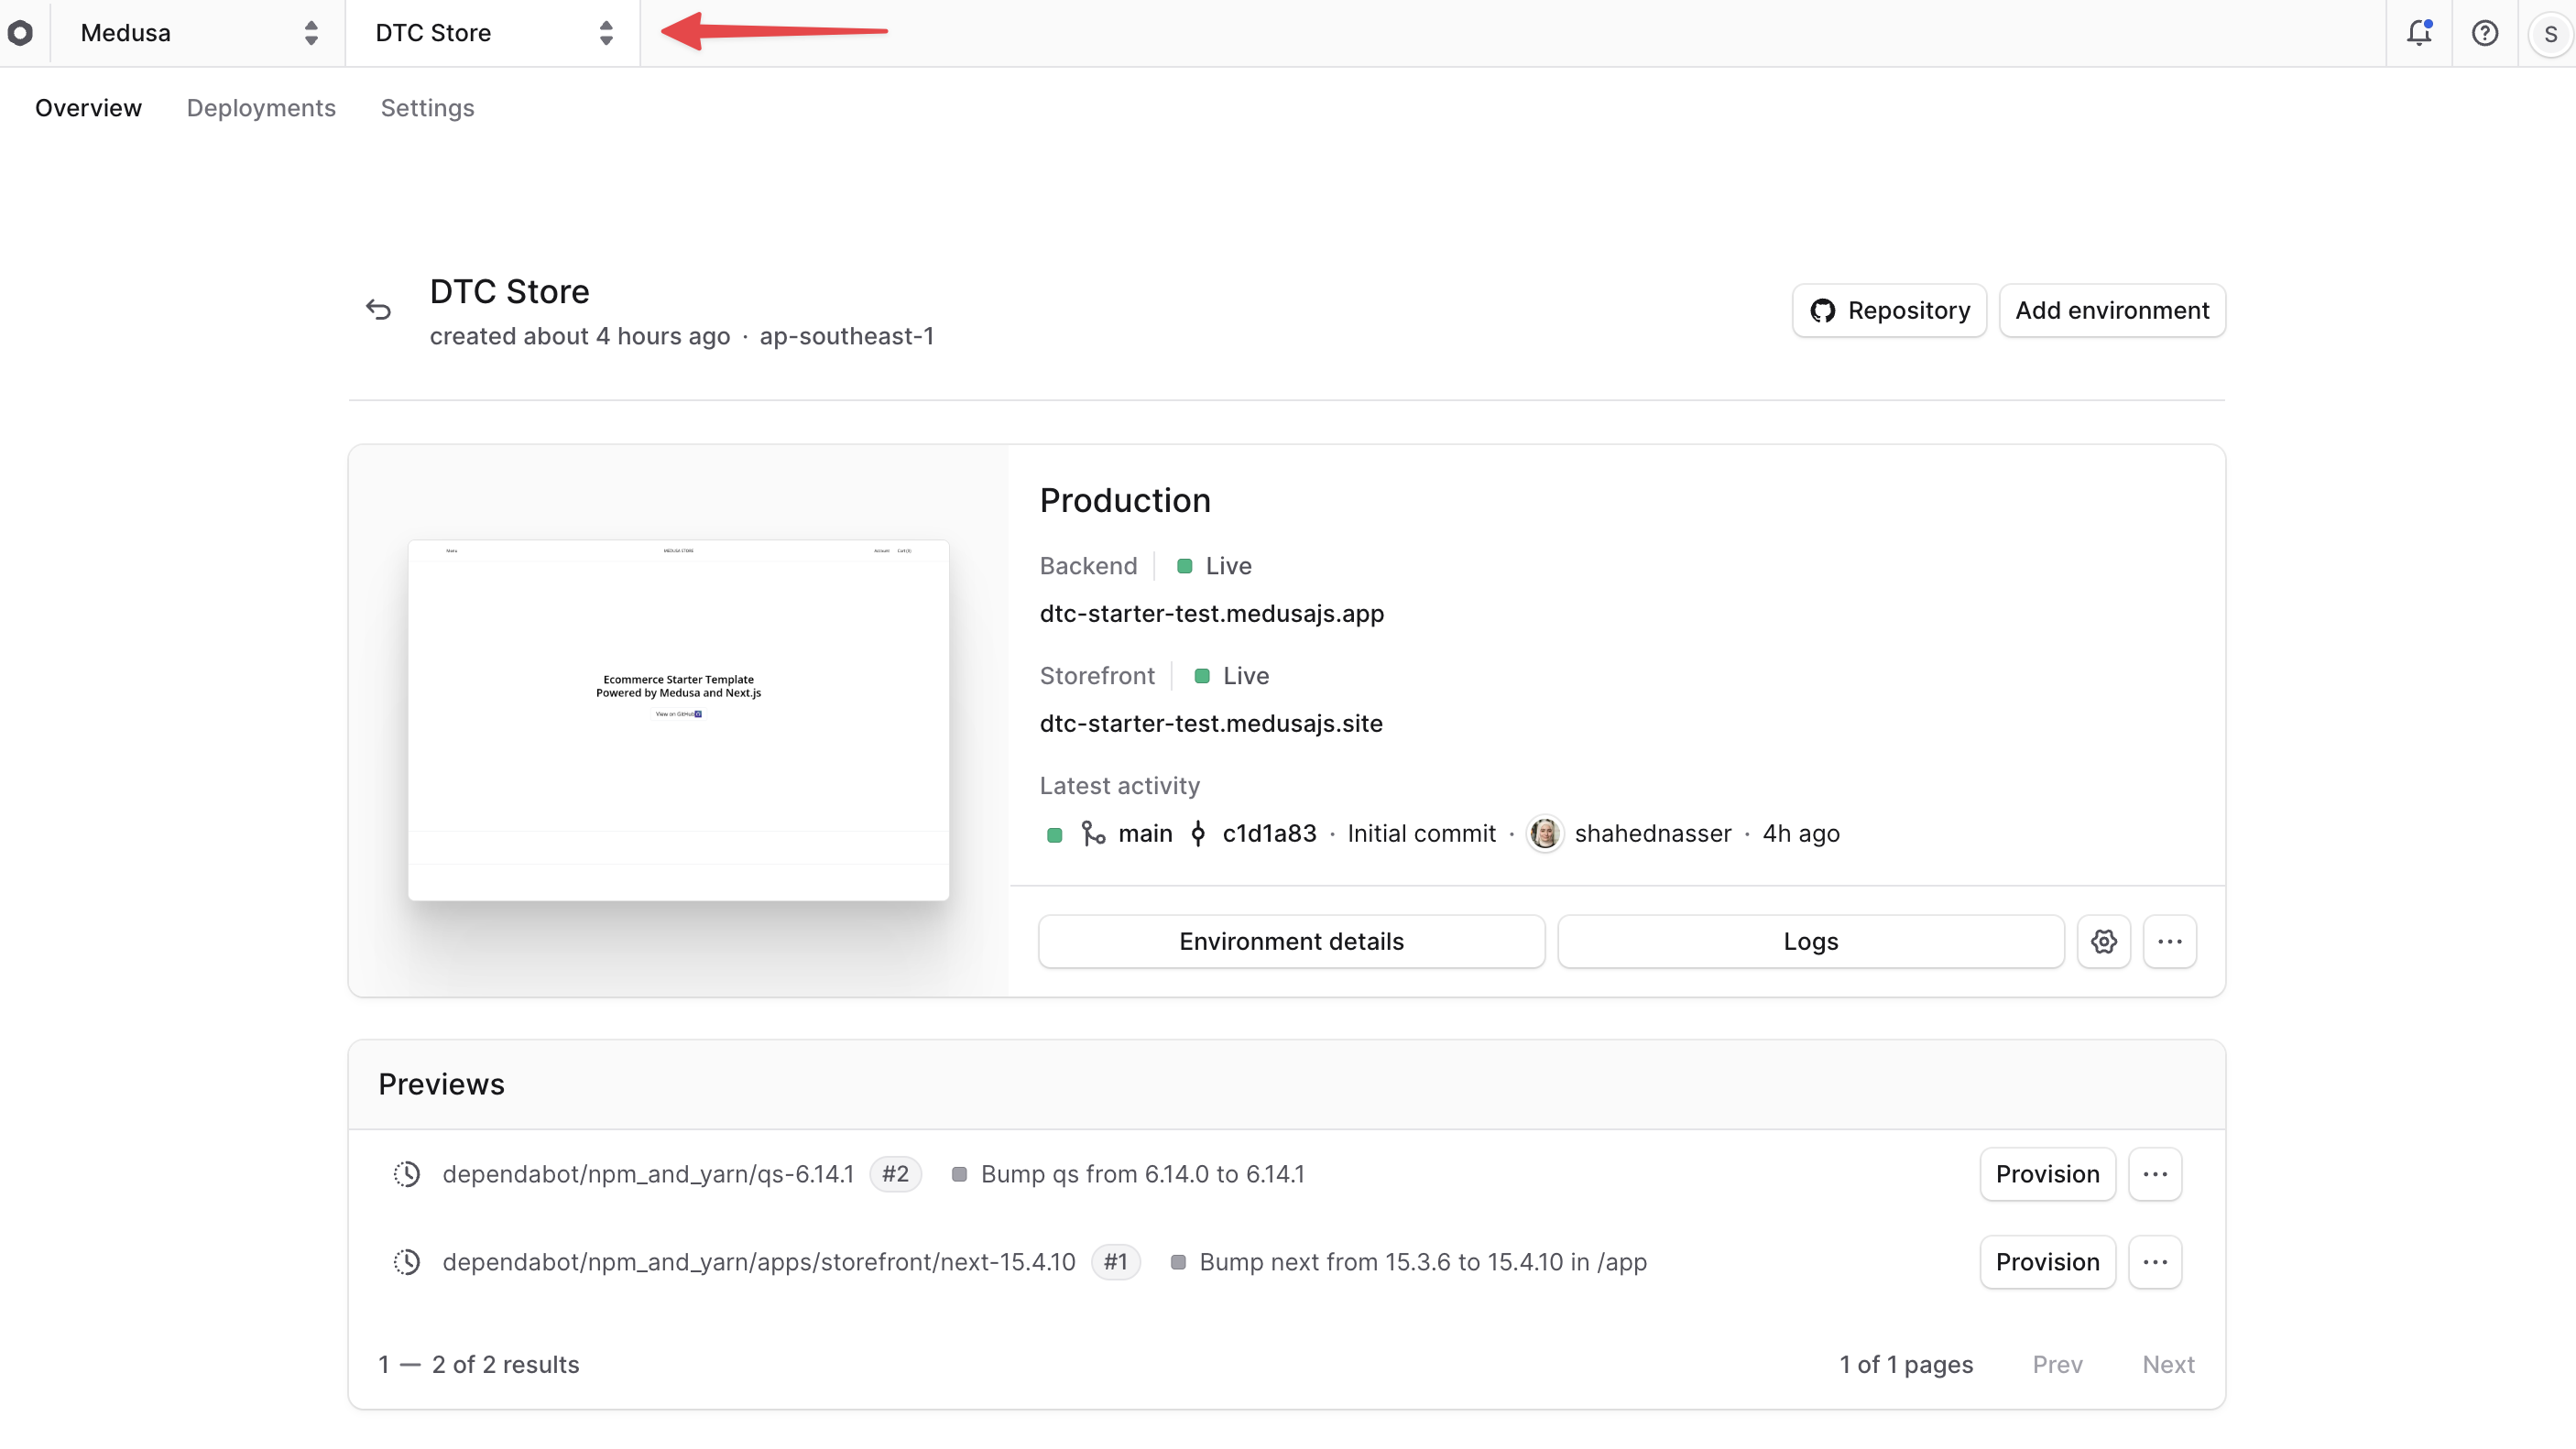This screenshot has width=2576, height=1449.
Task: Click the Medusa logo in the top-left
Action: [22, 32]
